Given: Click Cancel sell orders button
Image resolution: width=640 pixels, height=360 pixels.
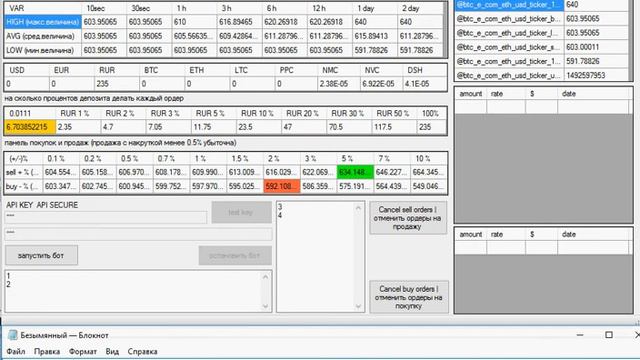Looking at the screenshot, I should pyautogui.click(x=408, y=218).
